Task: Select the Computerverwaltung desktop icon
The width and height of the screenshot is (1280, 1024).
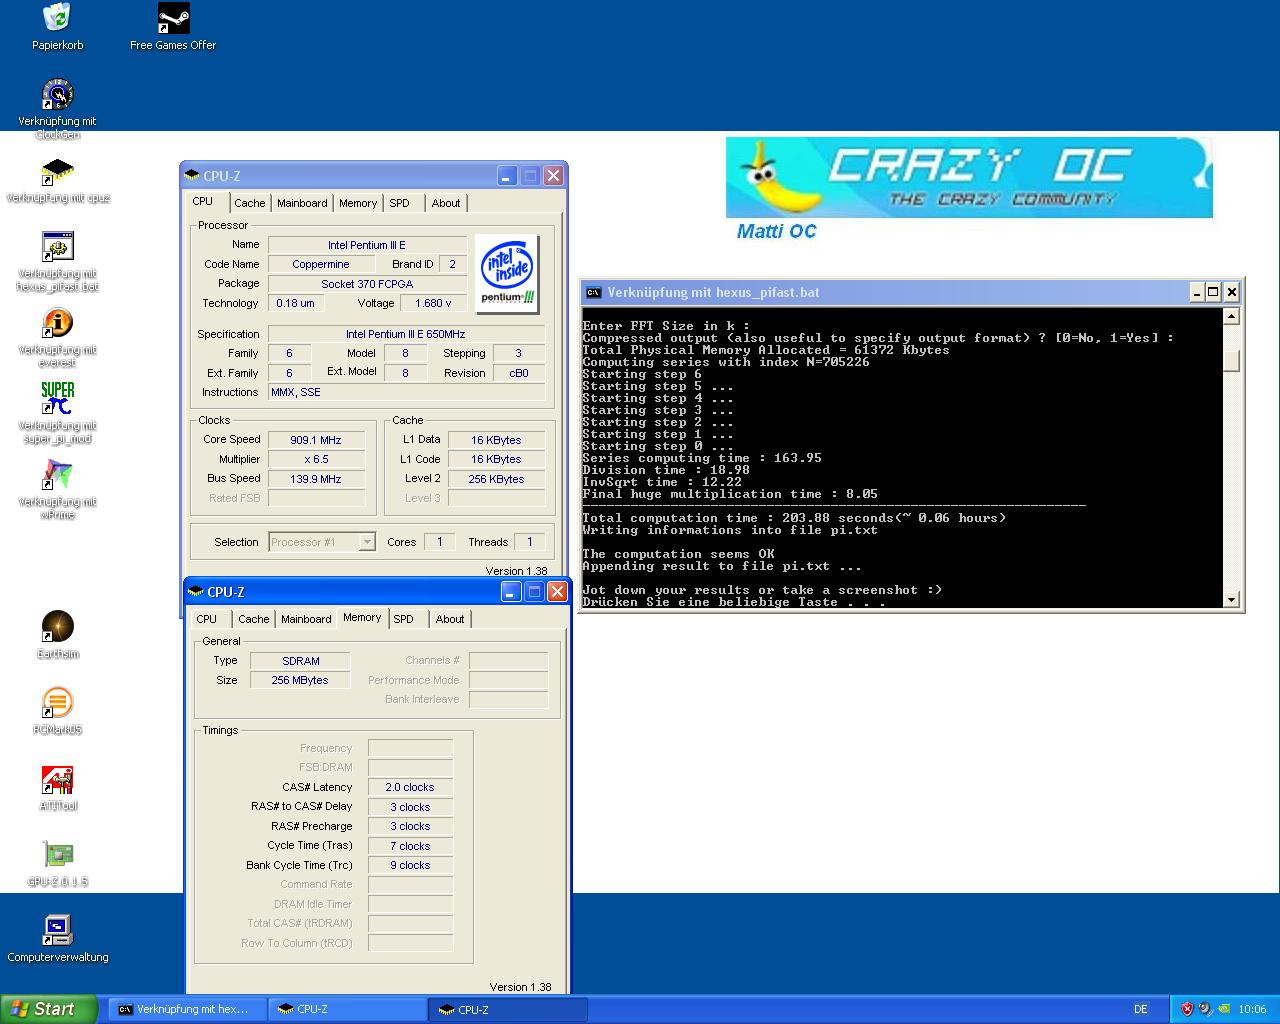Action: 57,930
